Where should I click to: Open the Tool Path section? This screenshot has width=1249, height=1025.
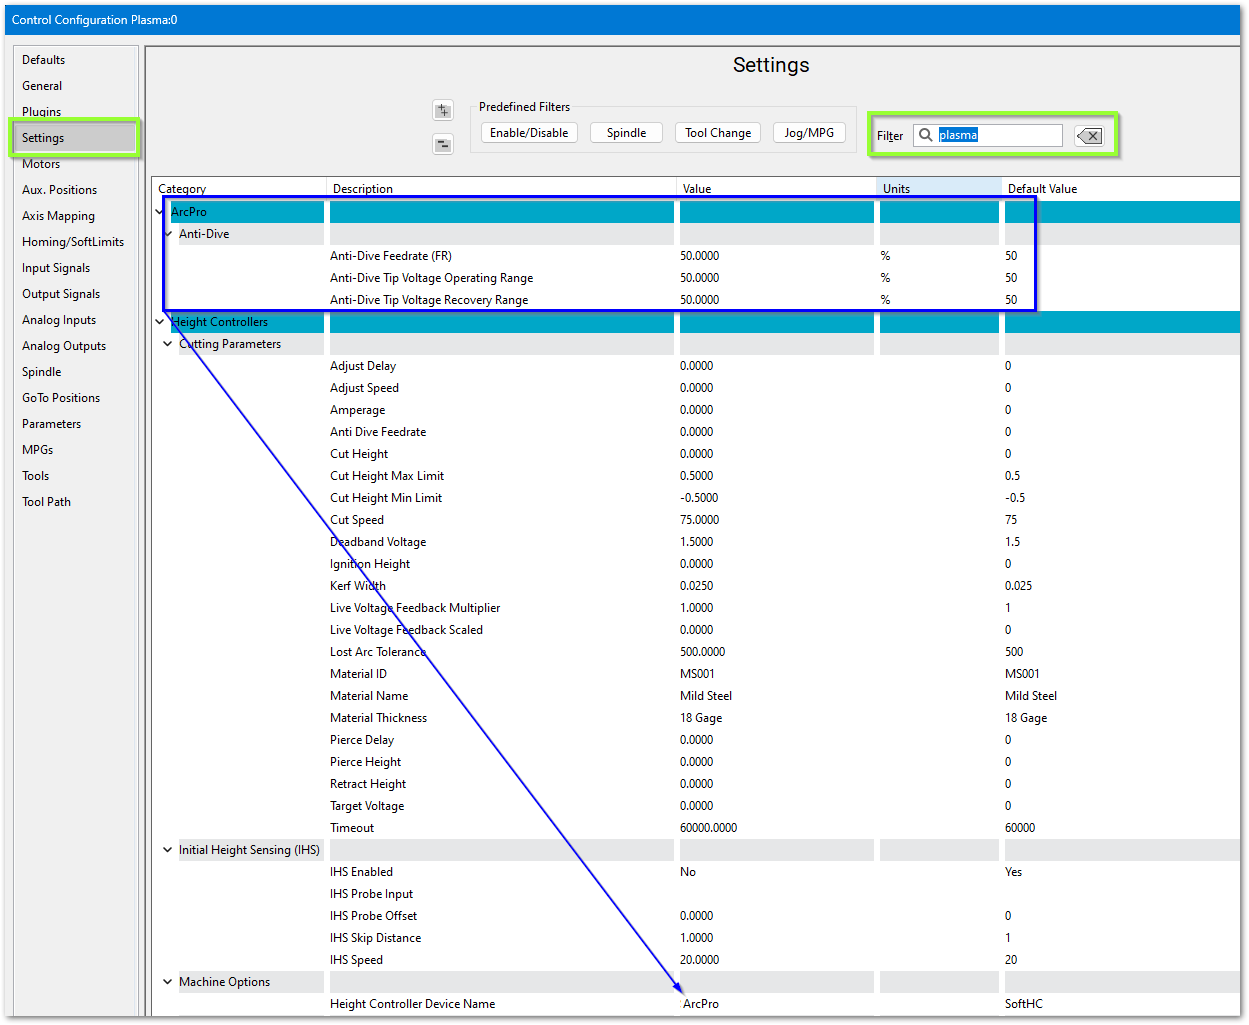coord(46,502)
